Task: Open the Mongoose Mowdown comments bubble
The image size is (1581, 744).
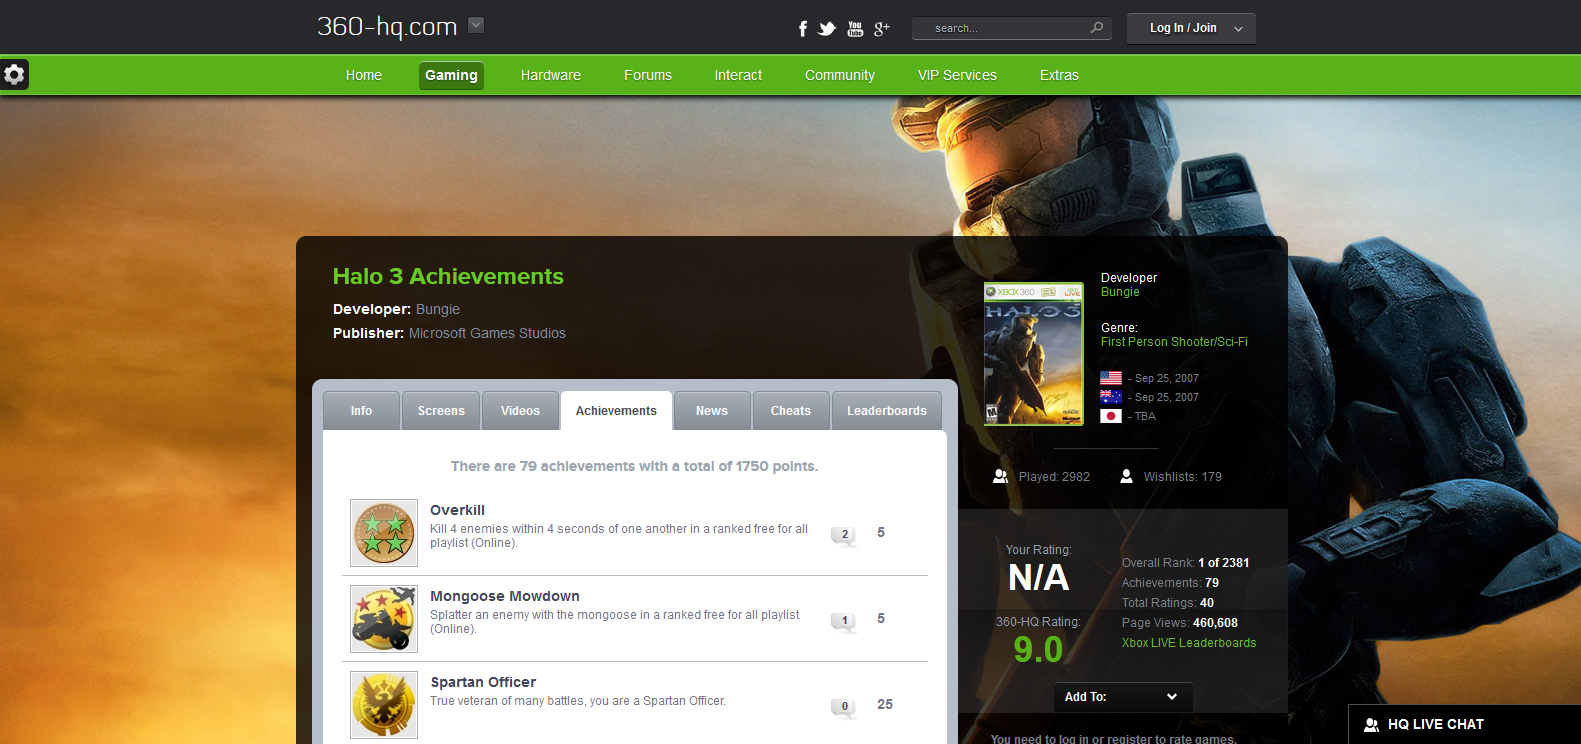Action: [844, 621]
